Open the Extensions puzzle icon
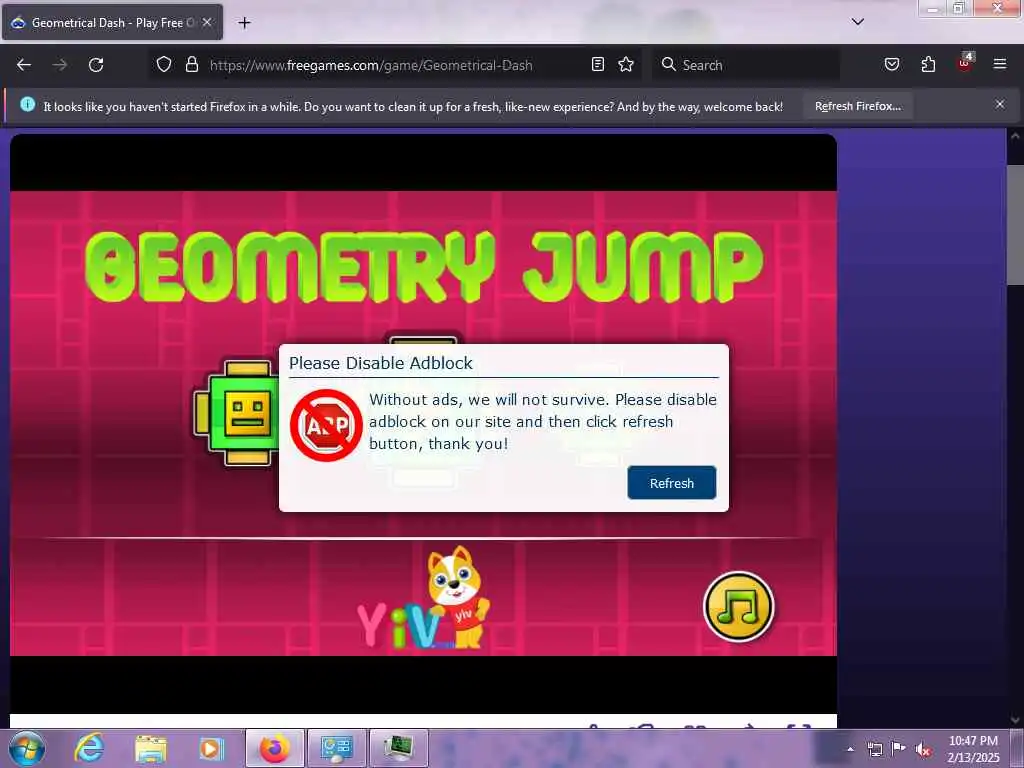 [928, 65]
